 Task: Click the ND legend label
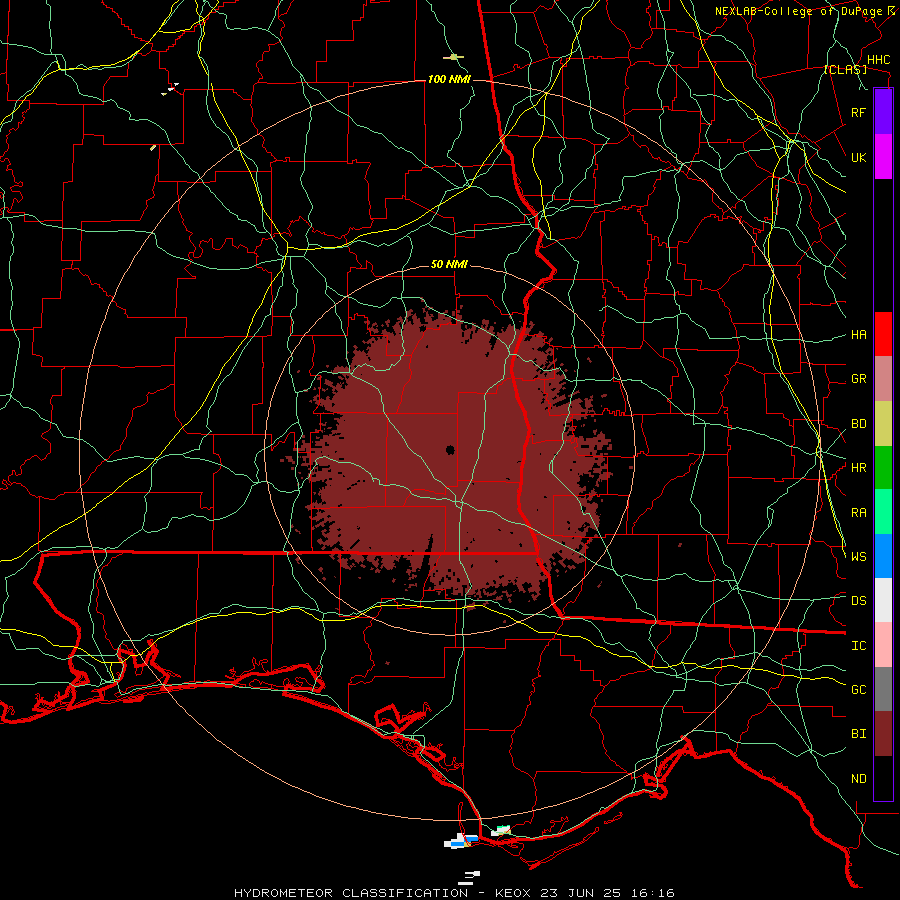pyautogui.click(x=858, y=778)
